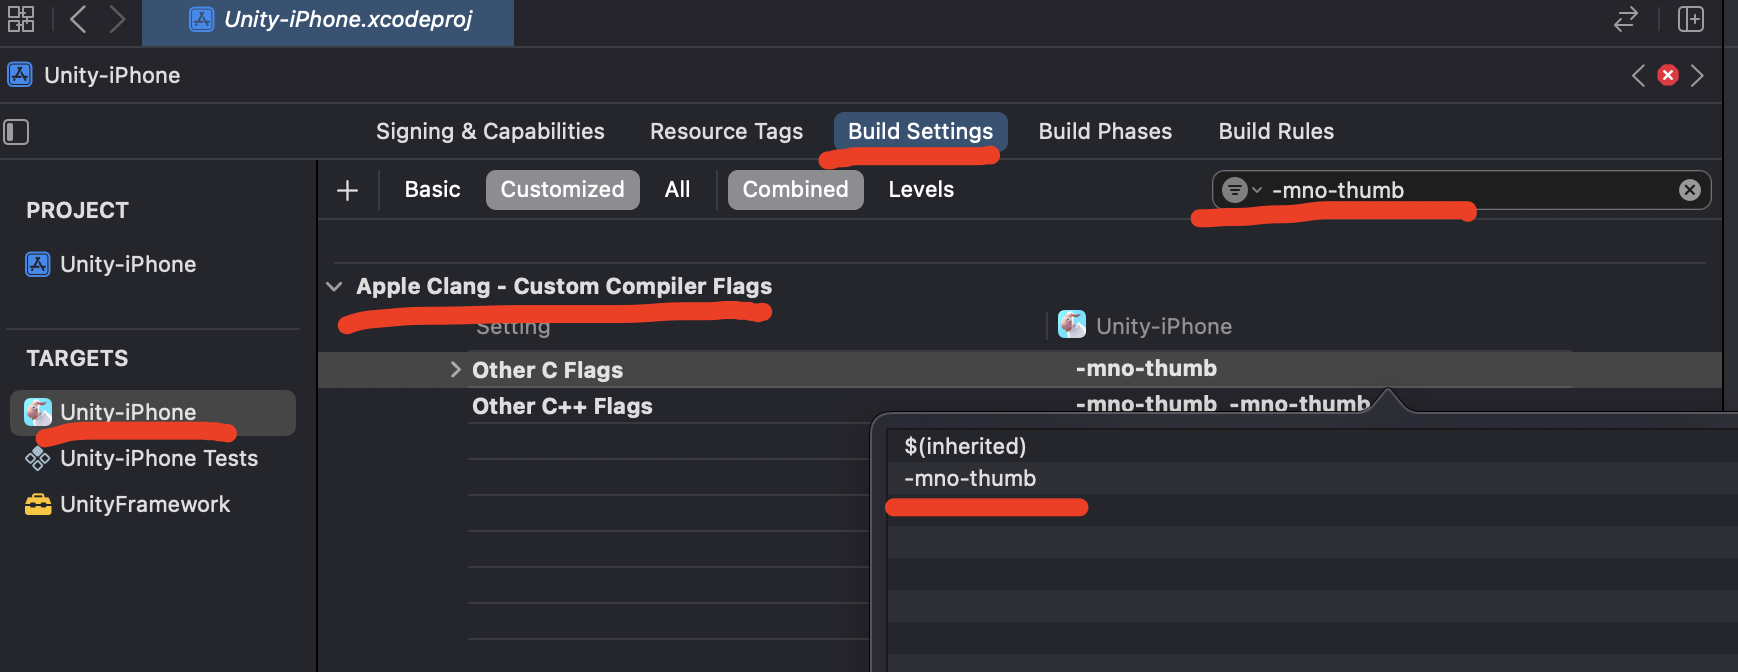This screenshot has height=672, width=1738.
Task: Show Customized build settings
Action: click(x=562, y=189)
